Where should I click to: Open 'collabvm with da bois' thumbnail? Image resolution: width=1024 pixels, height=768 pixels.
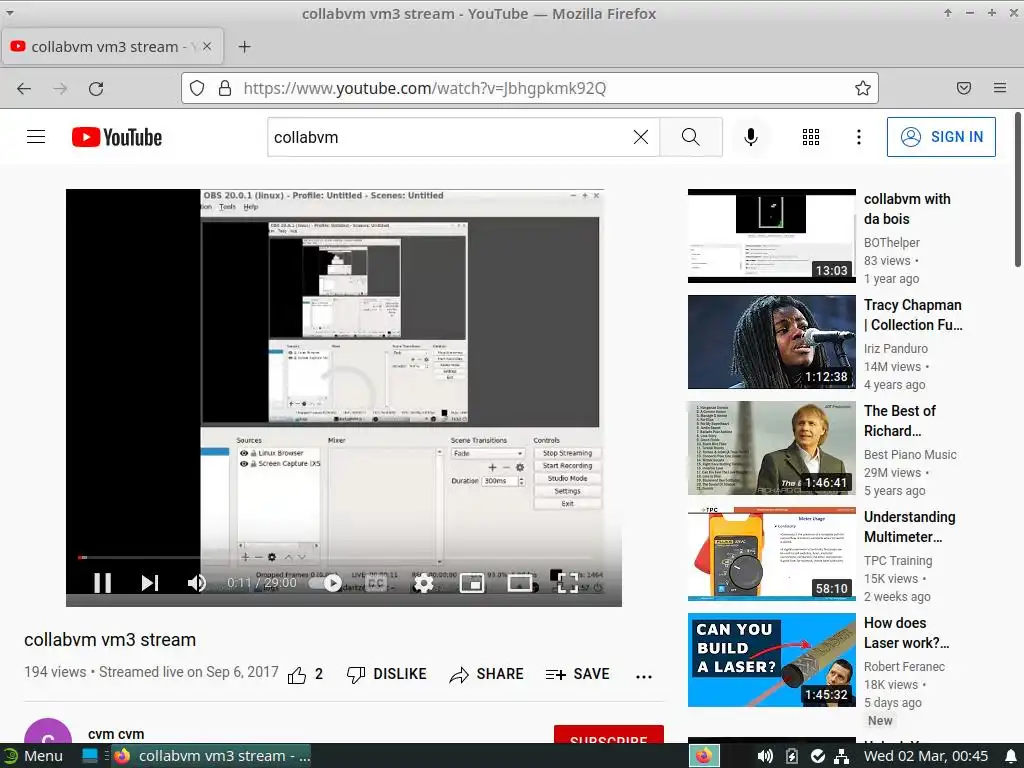coord(771,236)
